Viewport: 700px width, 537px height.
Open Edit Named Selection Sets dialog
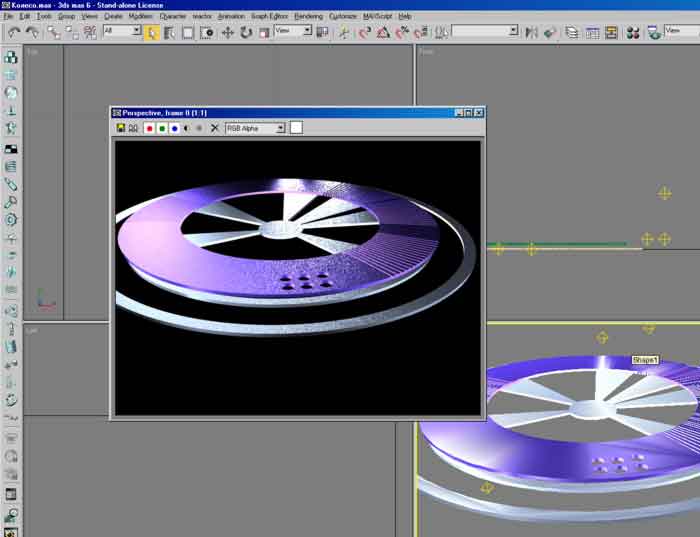click(x=442, y=33)
